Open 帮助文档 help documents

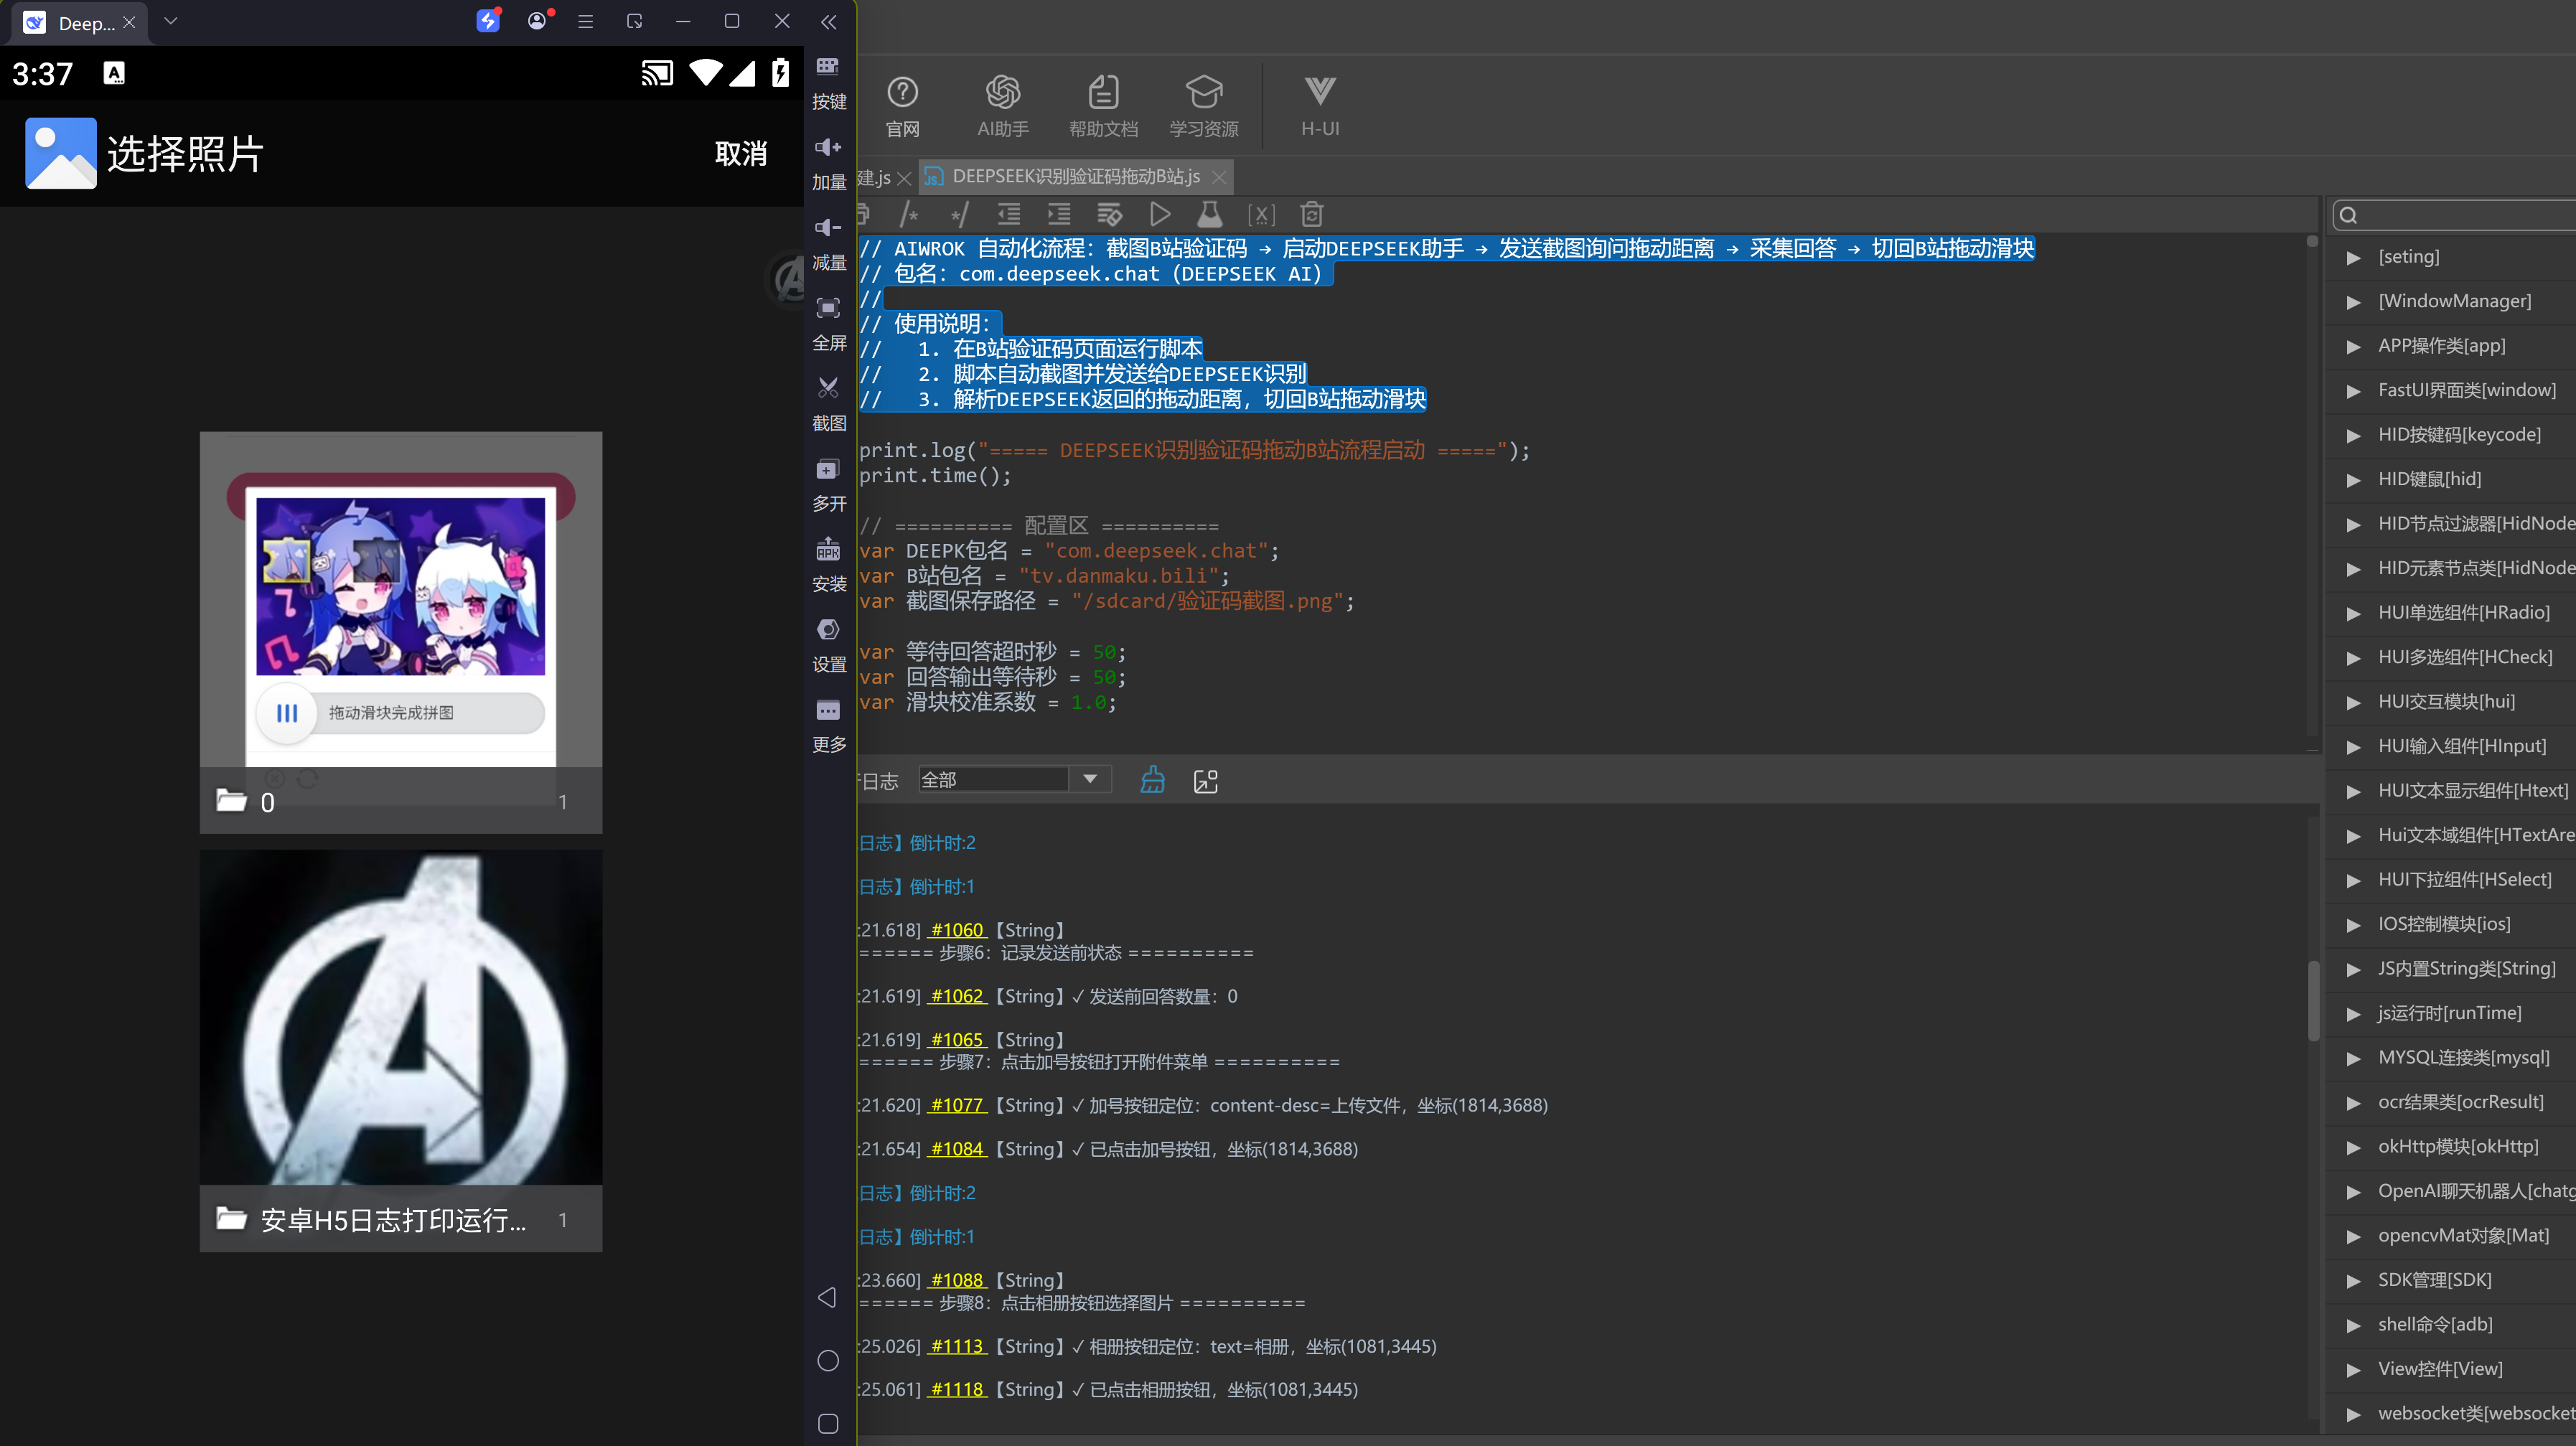[1103, 106]
